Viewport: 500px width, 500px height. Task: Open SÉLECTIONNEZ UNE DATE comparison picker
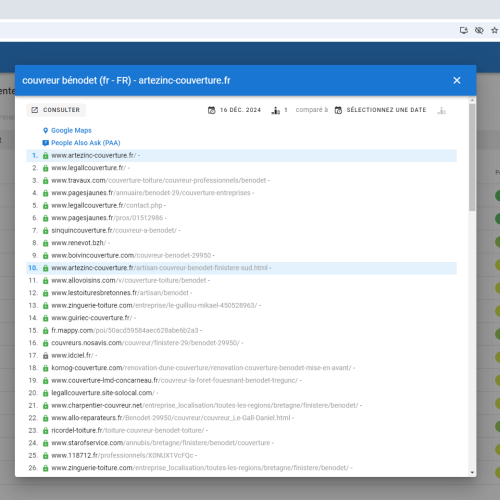[x=380, y=110]
